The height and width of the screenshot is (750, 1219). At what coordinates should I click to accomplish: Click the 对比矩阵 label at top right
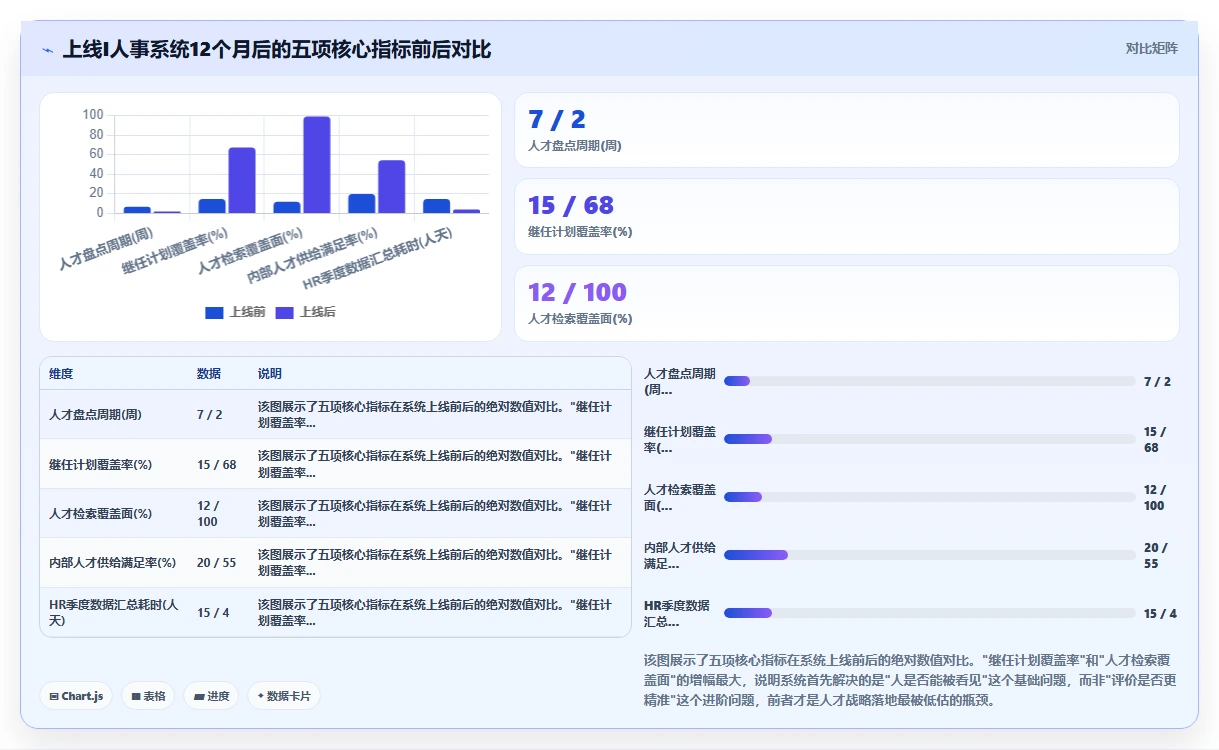tap(1151, 48)
